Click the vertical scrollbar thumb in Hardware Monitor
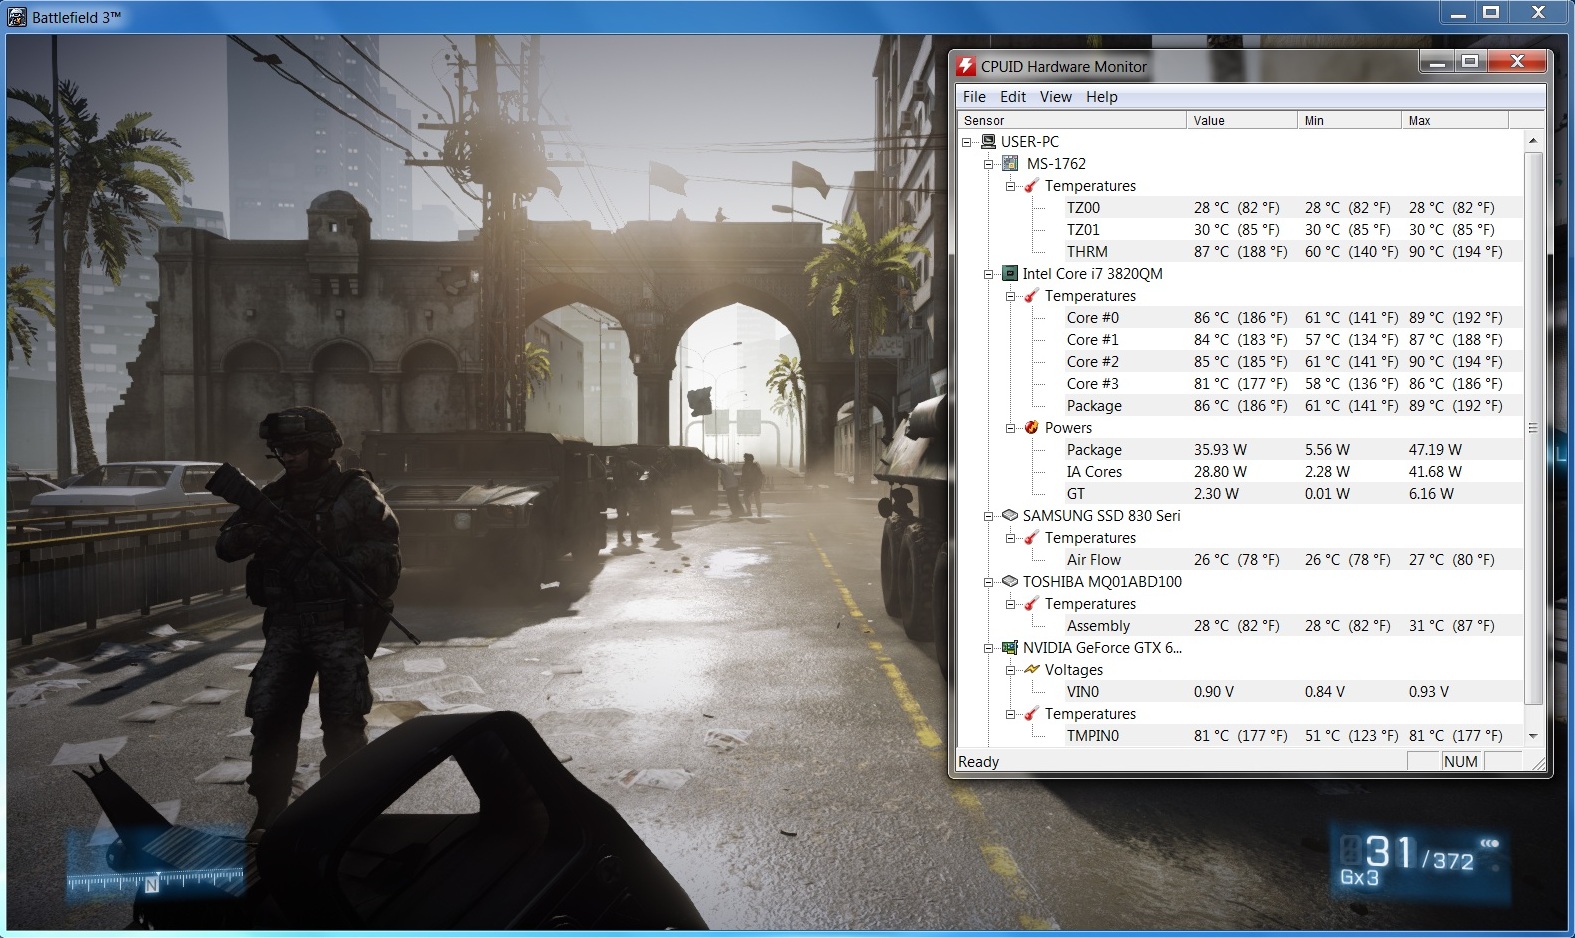The height and width of the screenshot is (938, 1575). [1533, 428]
